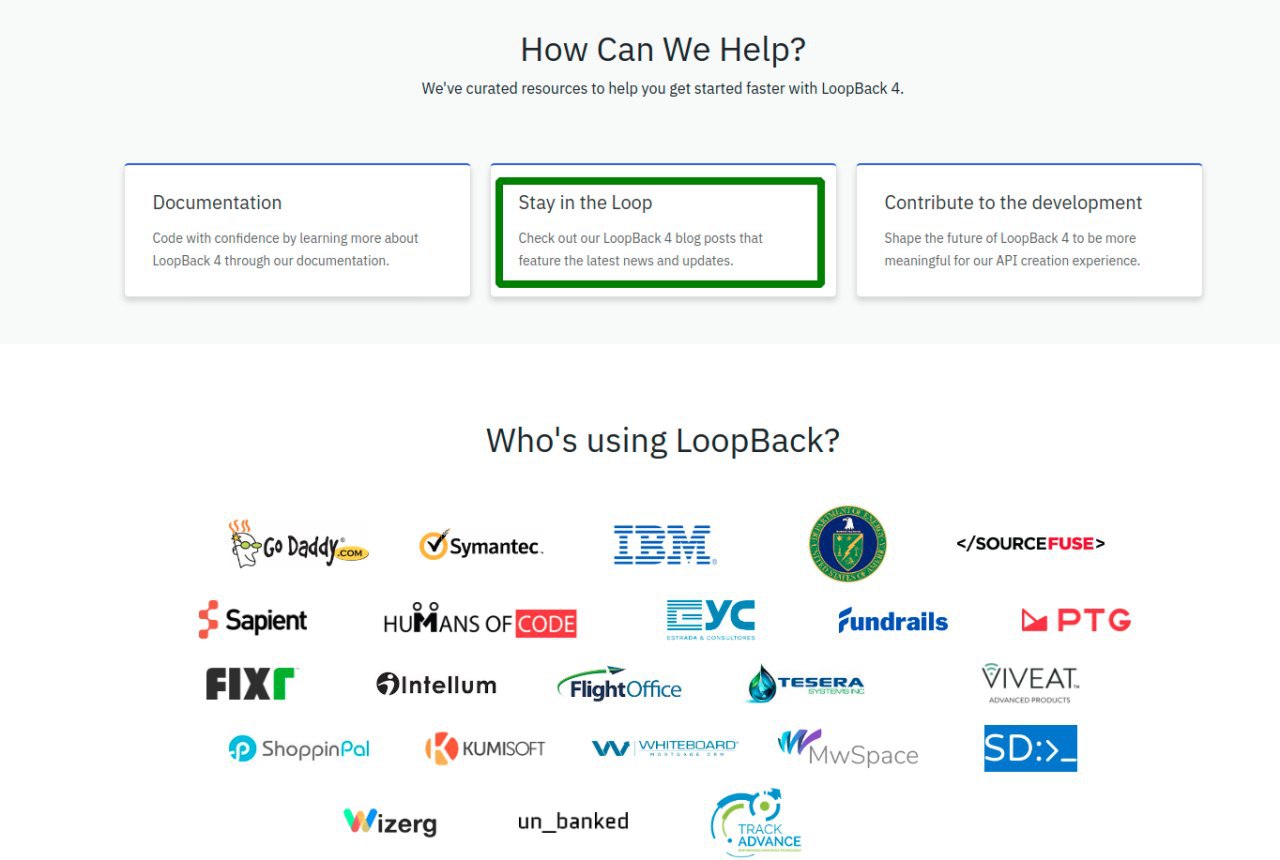Open Contribute to the development card
Viewport: 1280px width, 860px height.
pos(1029,230)
